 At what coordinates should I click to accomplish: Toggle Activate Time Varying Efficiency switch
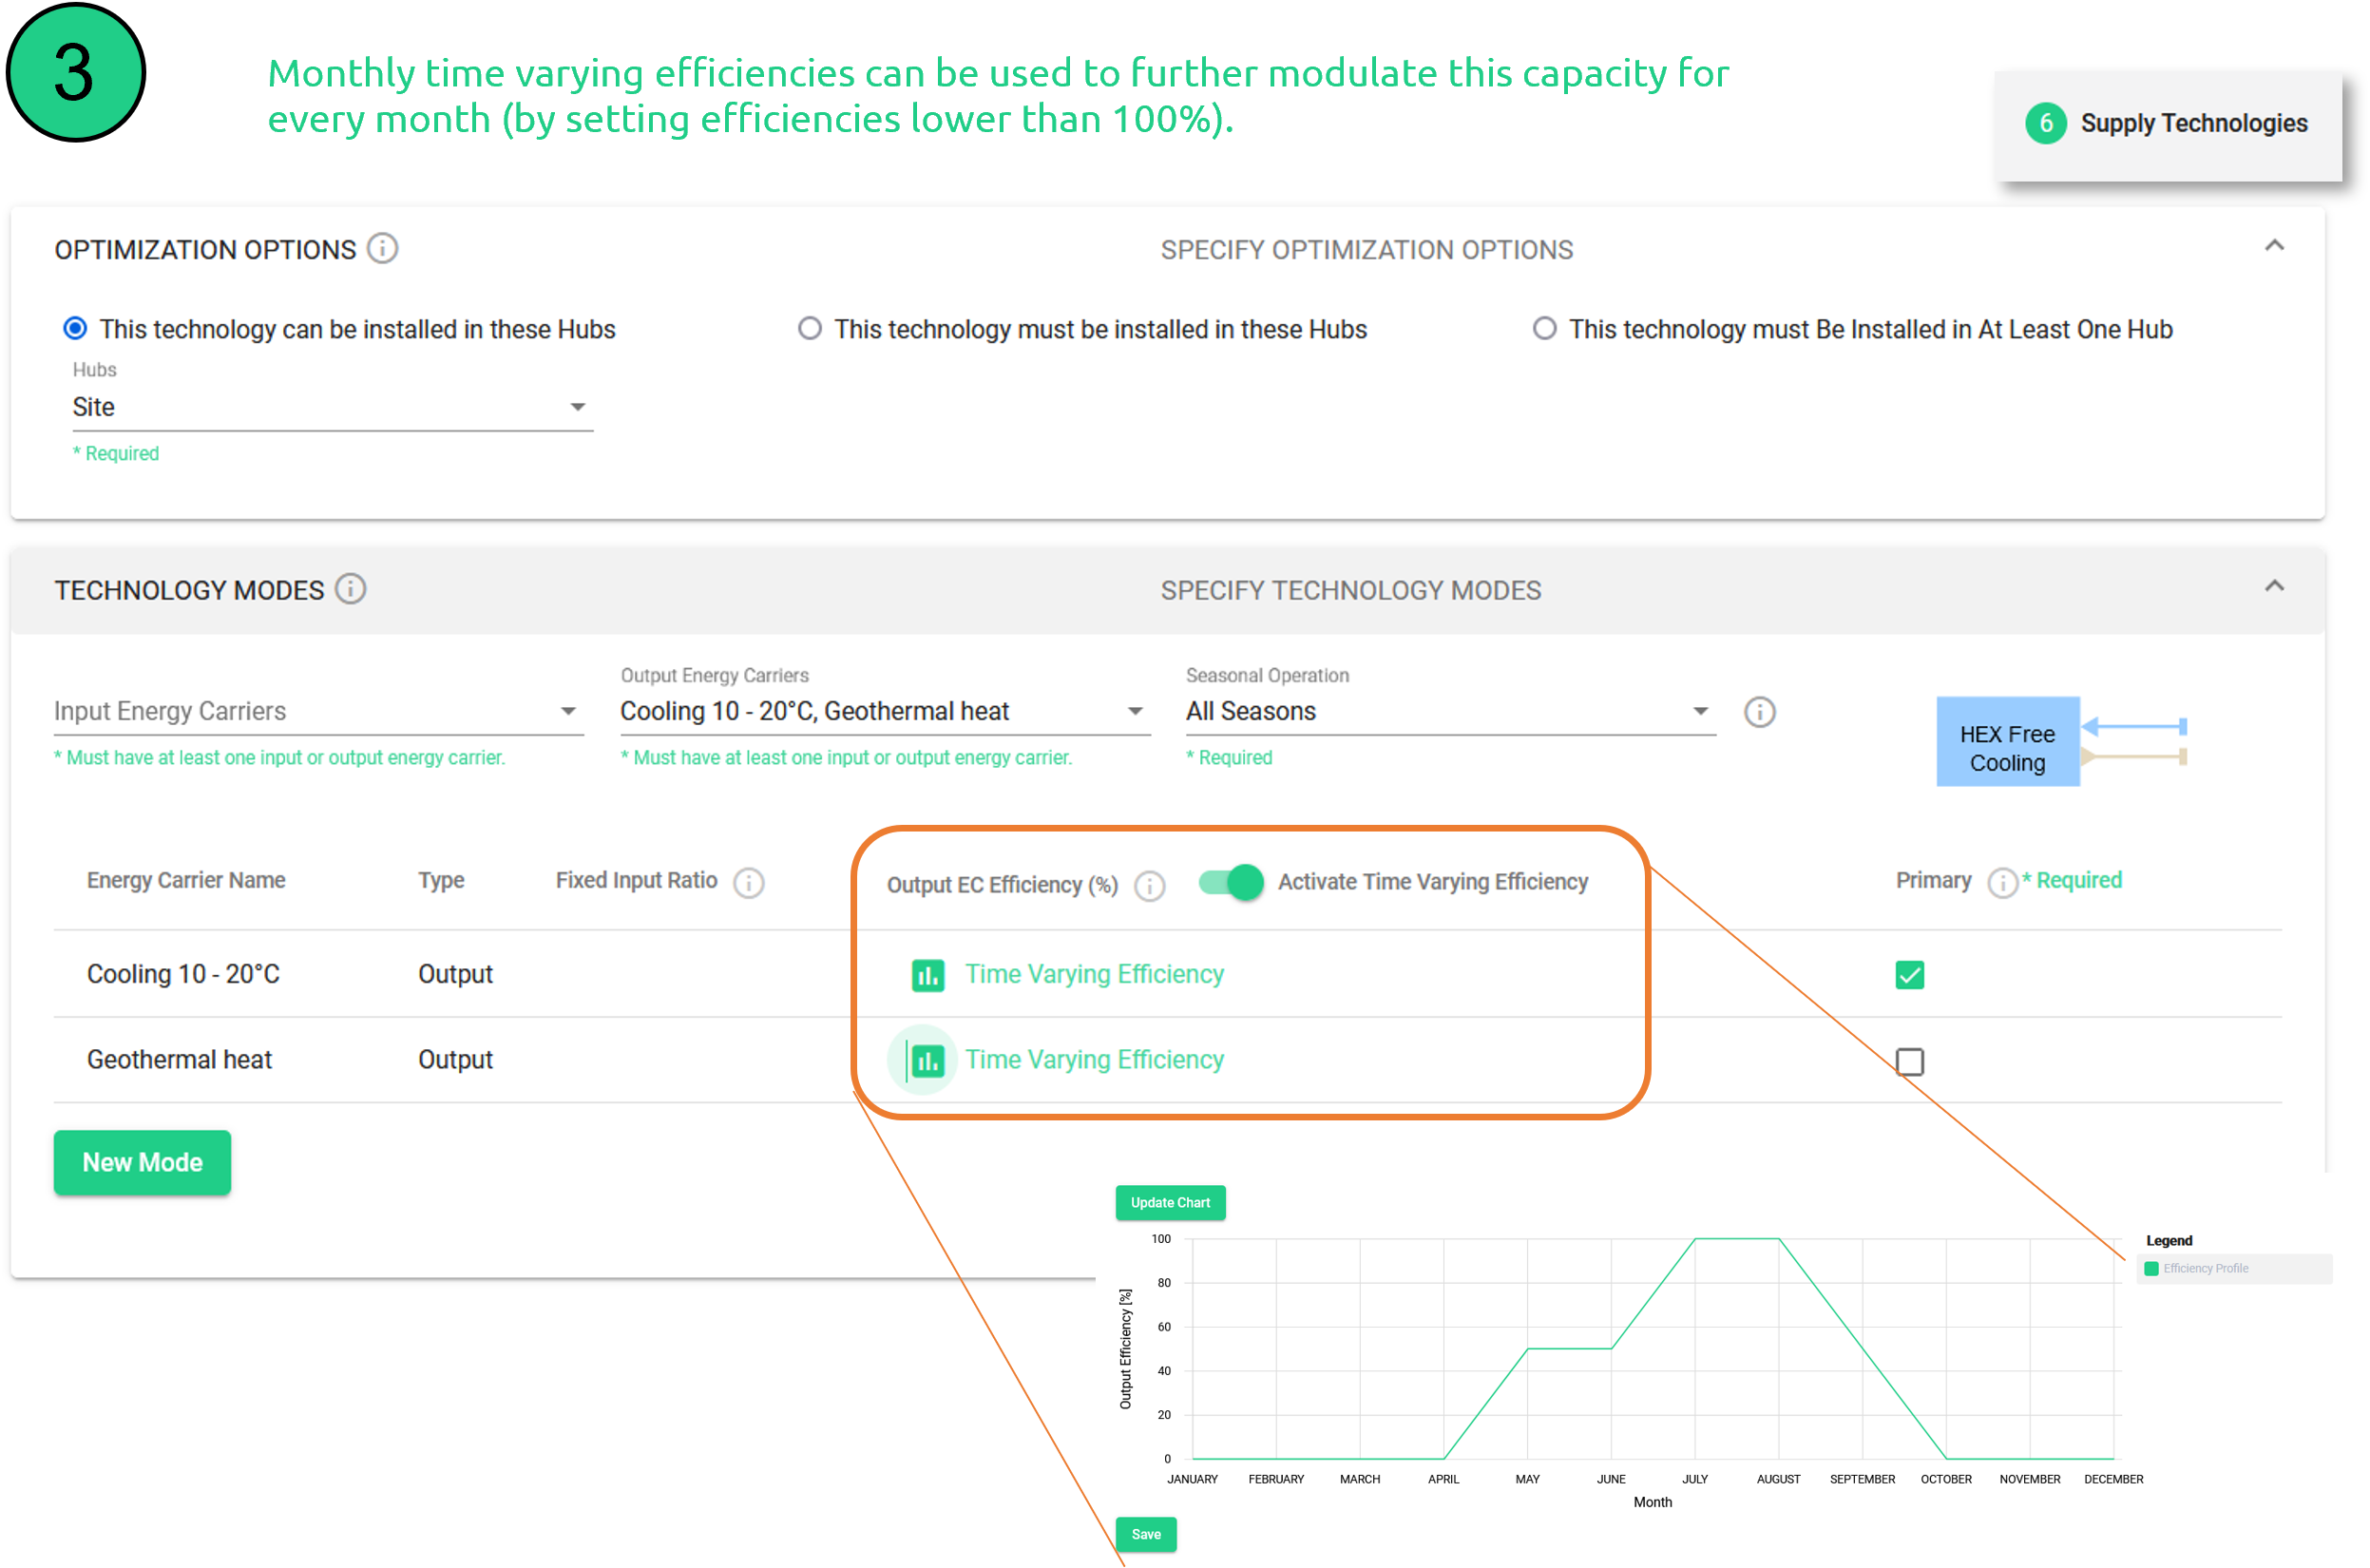(x=1231, y=882)
